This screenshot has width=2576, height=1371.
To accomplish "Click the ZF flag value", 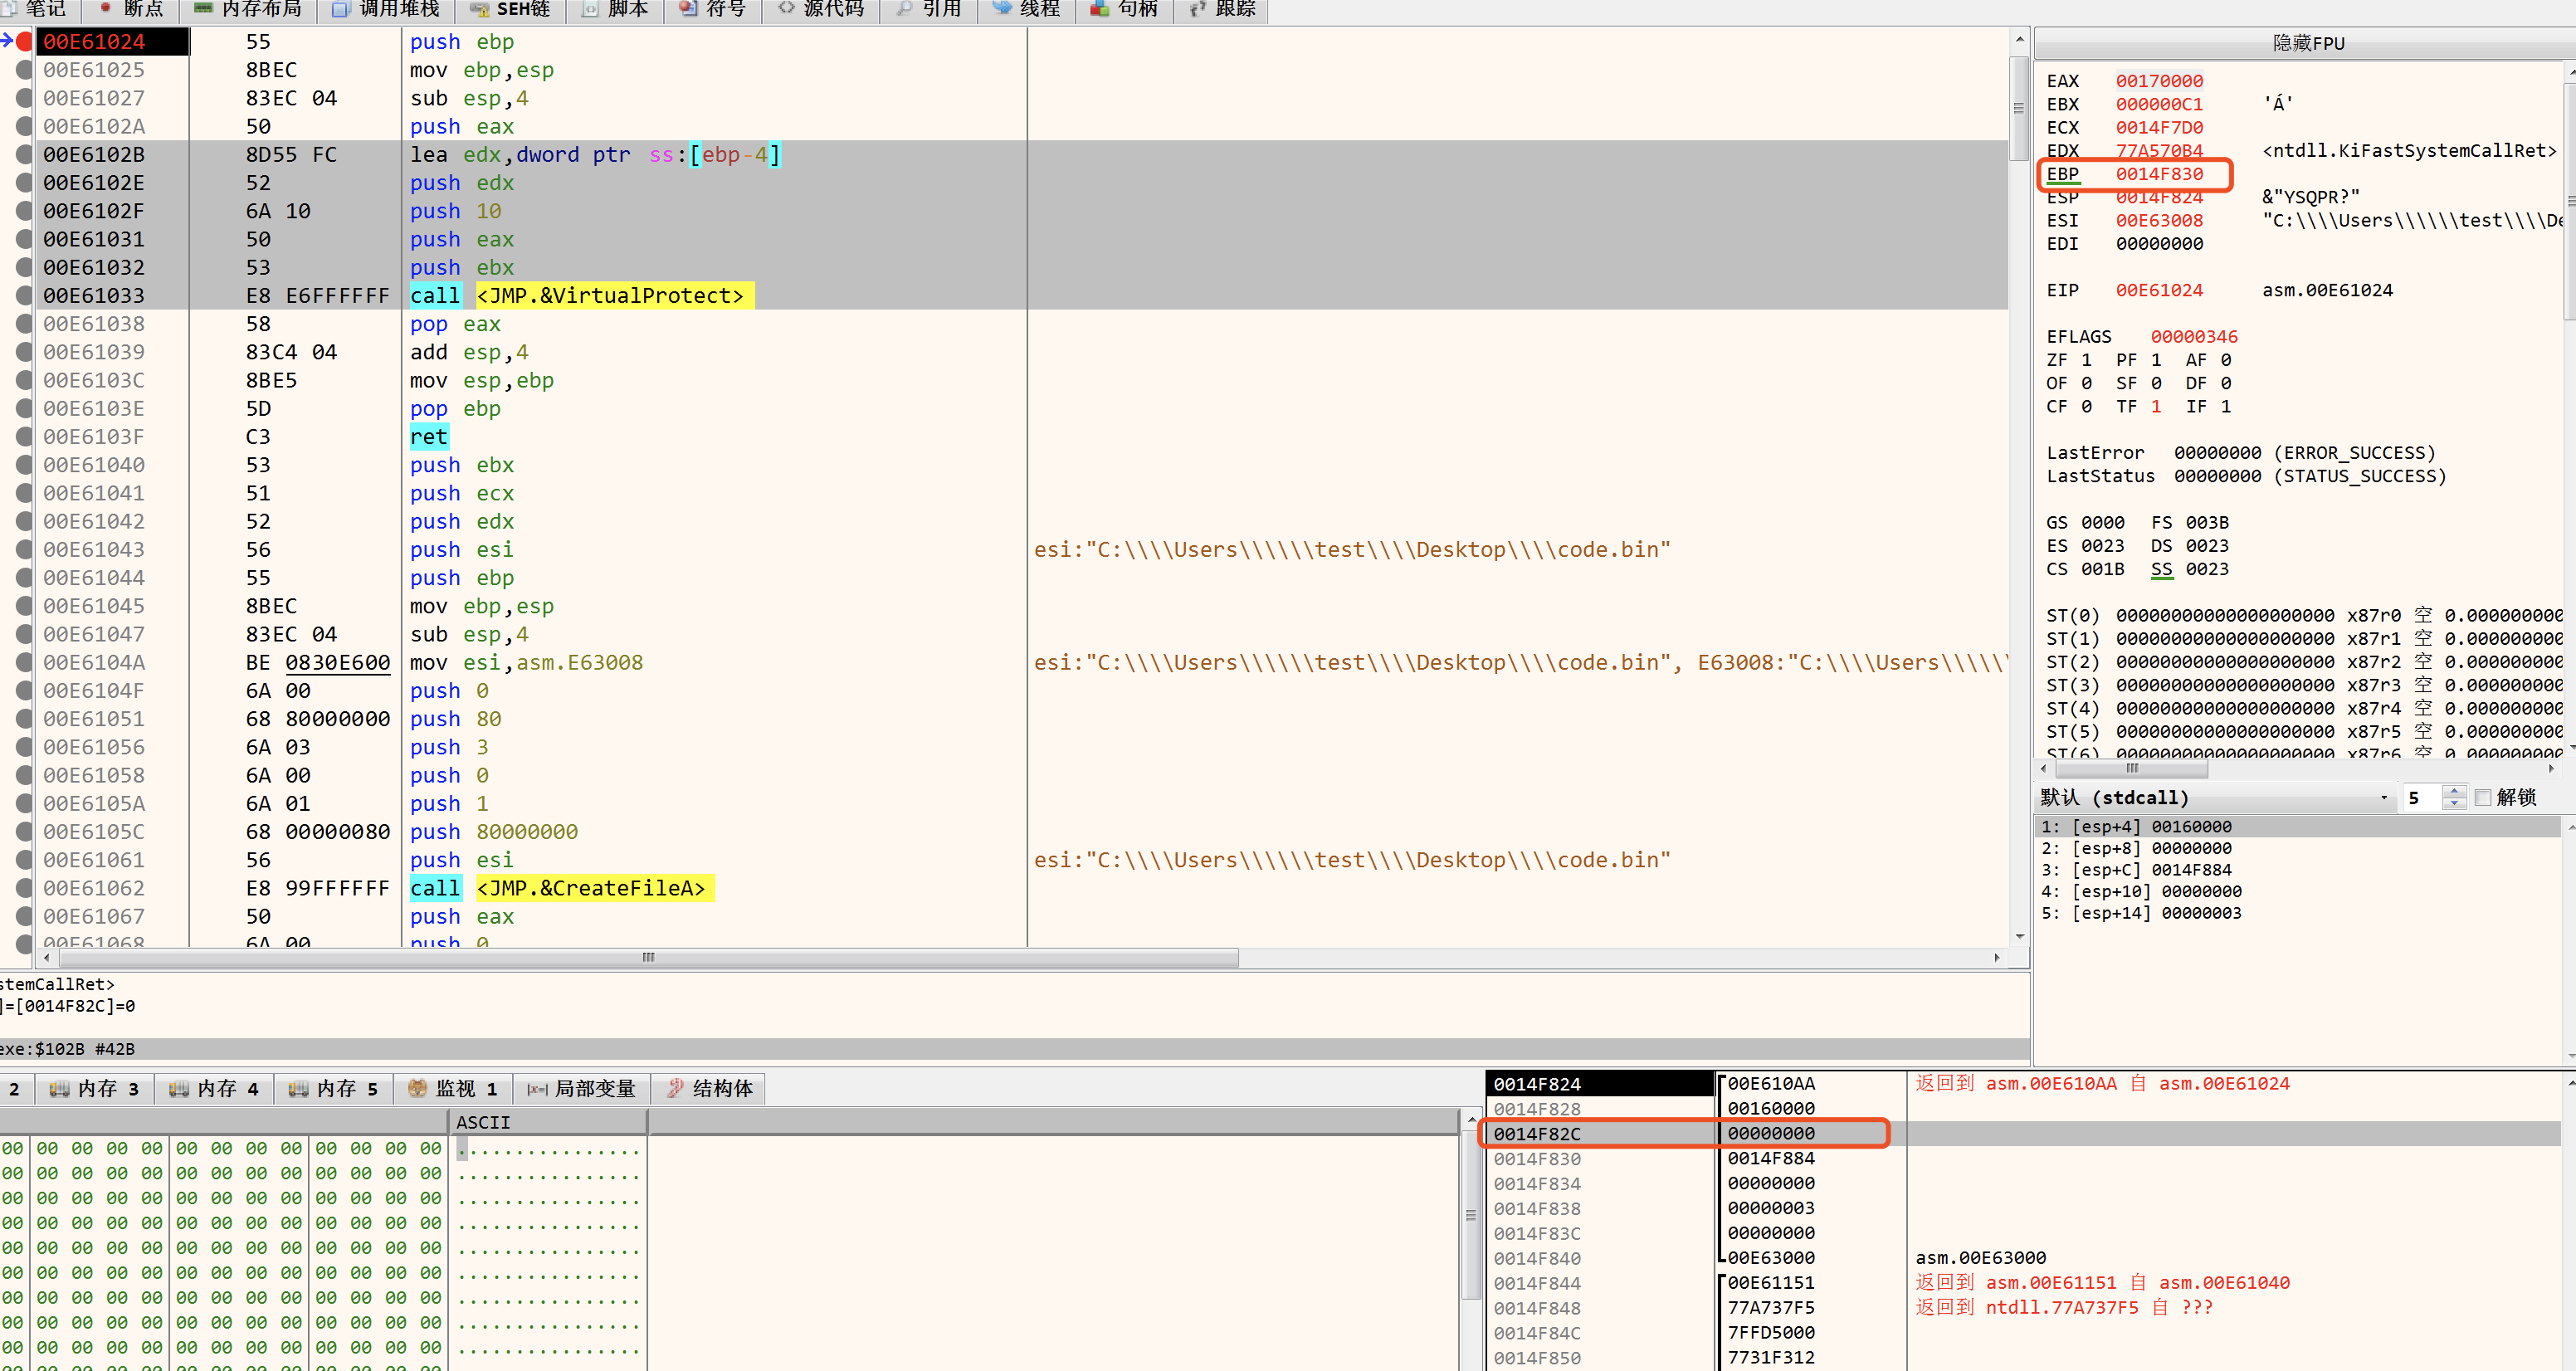I will [2086, 360].
